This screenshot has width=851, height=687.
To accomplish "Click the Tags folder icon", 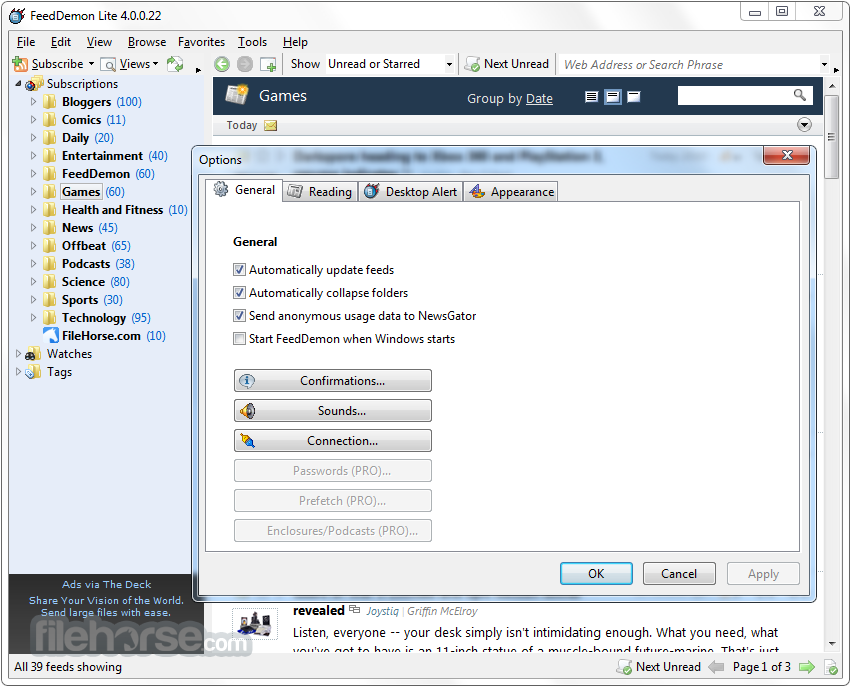I will tap(33, 372).
